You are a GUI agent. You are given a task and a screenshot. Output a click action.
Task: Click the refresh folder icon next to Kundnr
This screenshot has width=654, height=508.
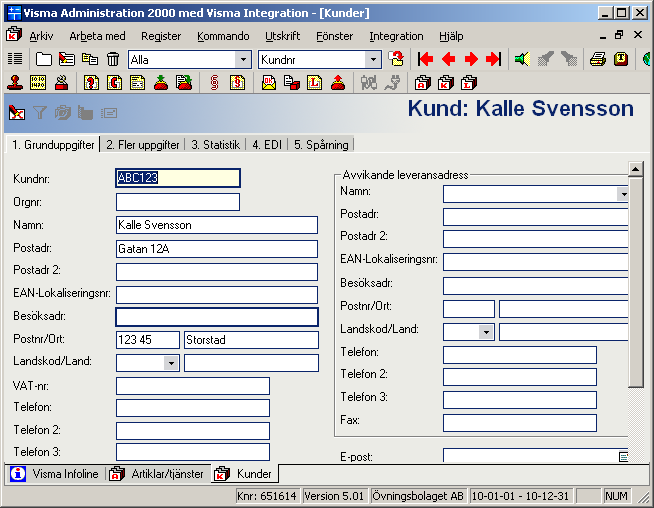(396, 59)
